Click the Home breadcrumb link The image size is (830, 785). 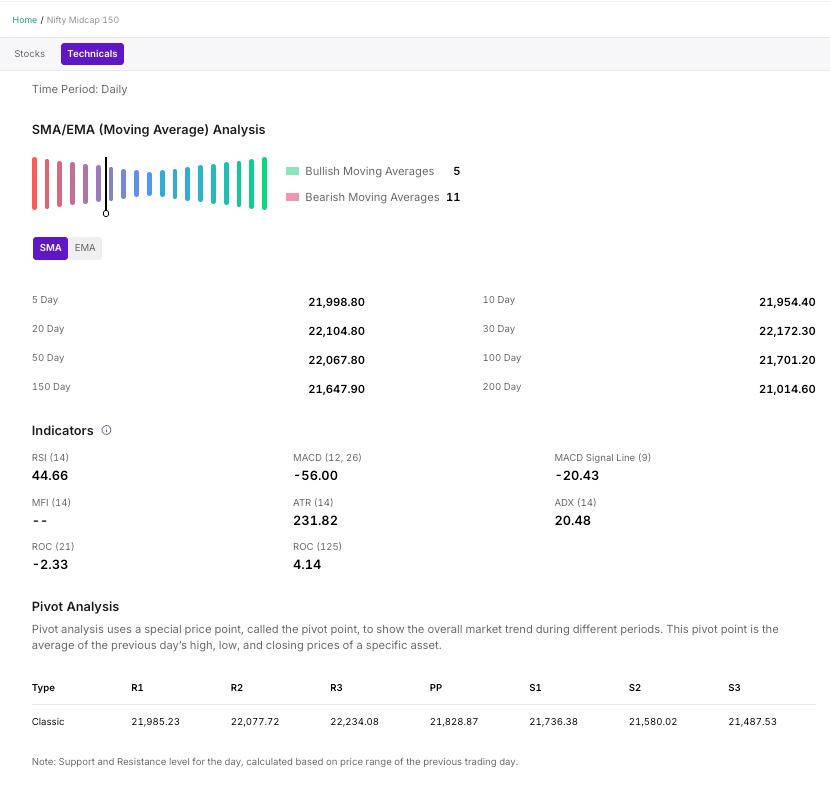click(x=24, y=20)
